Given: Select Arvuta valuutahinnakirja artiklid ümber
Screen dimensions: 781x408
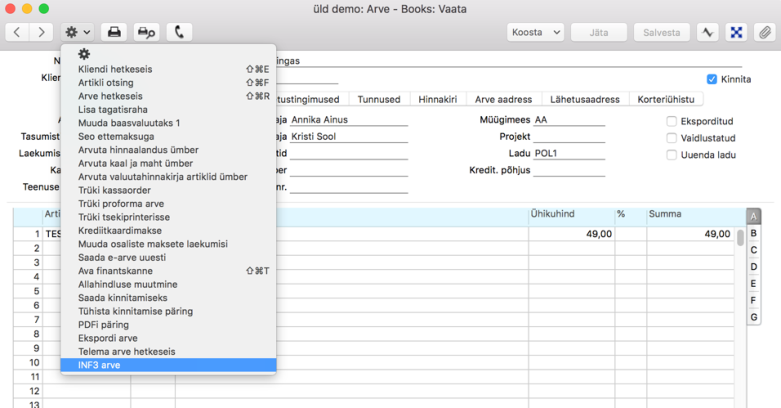Looking at the screenshot, I should [x=168, y=177].
